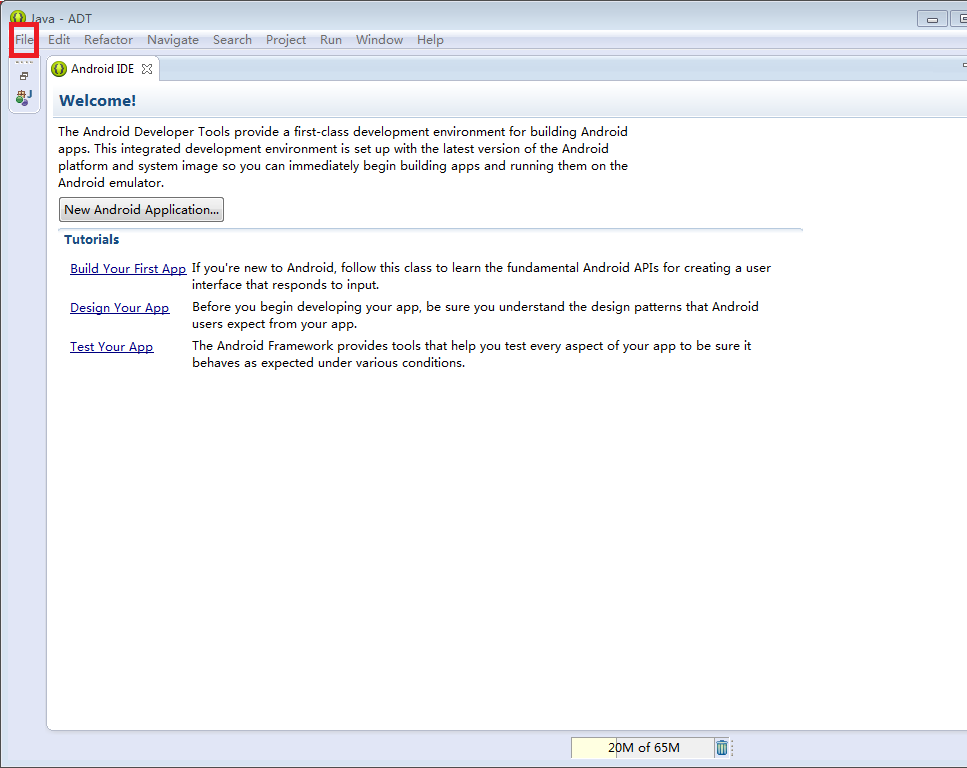Open the Window menu
The height and width of the screenshot is (768, 967).
pos(379,39)
